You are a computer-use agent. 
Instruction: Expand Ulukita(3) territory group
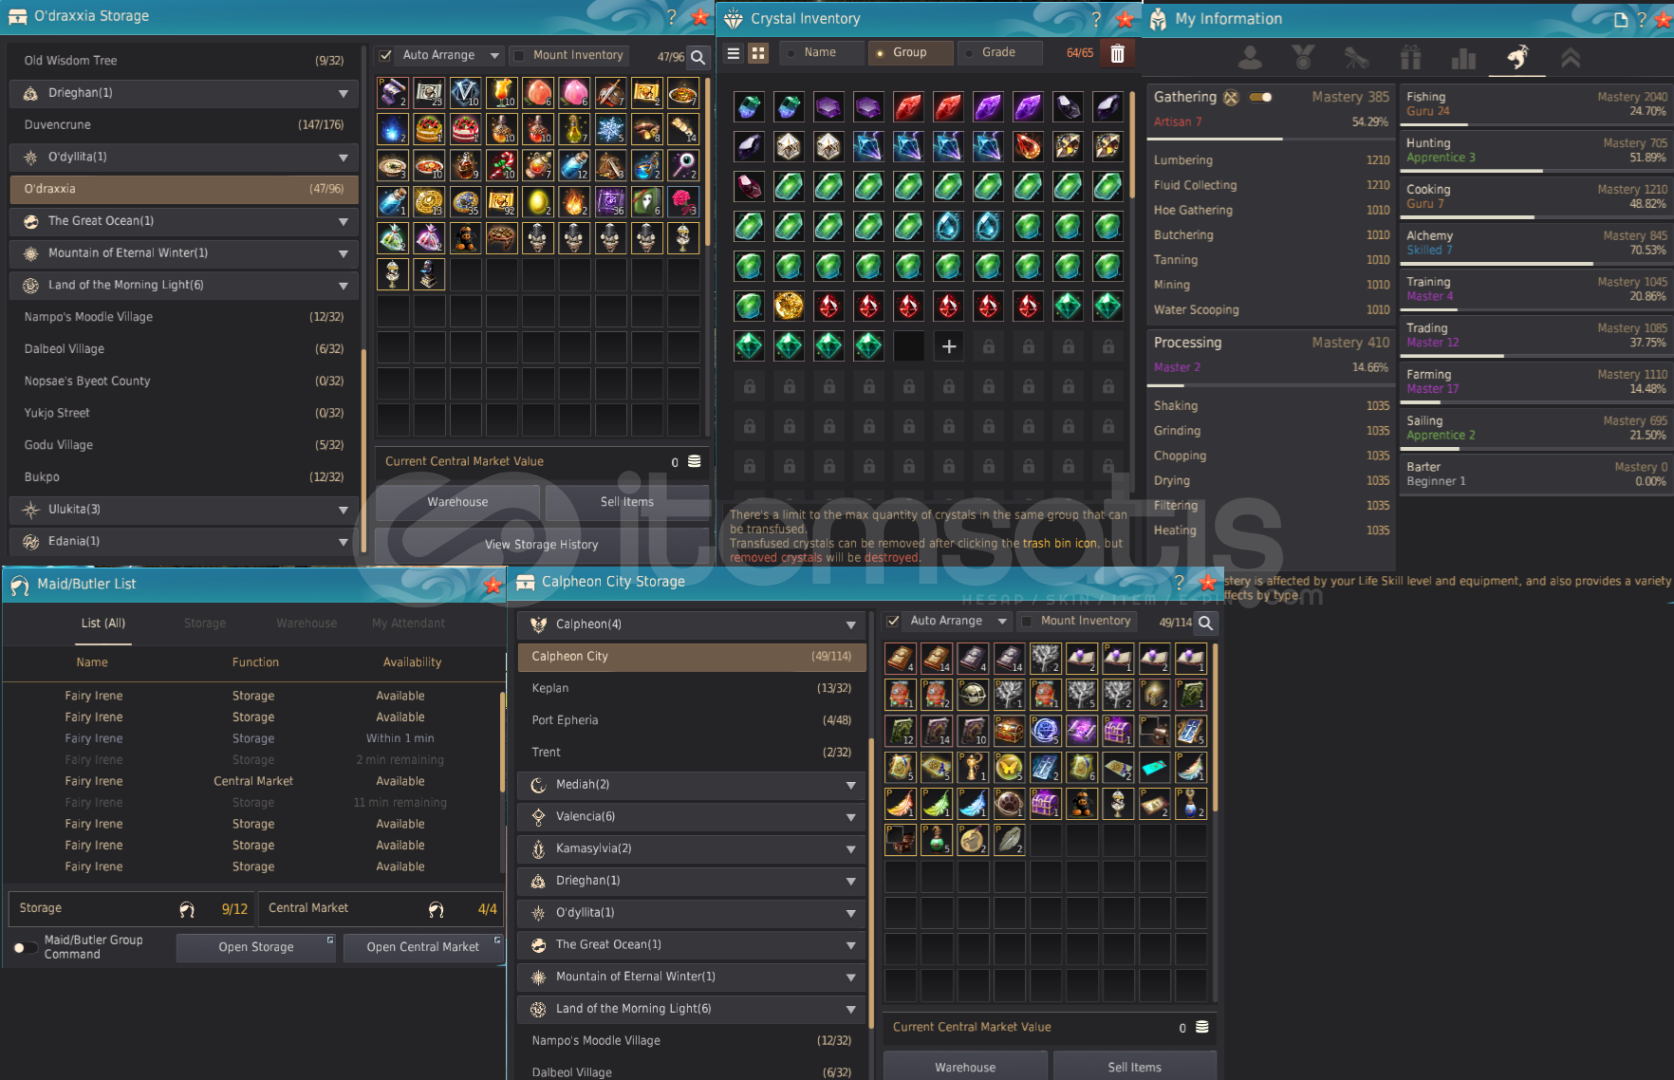coord(184,509)
